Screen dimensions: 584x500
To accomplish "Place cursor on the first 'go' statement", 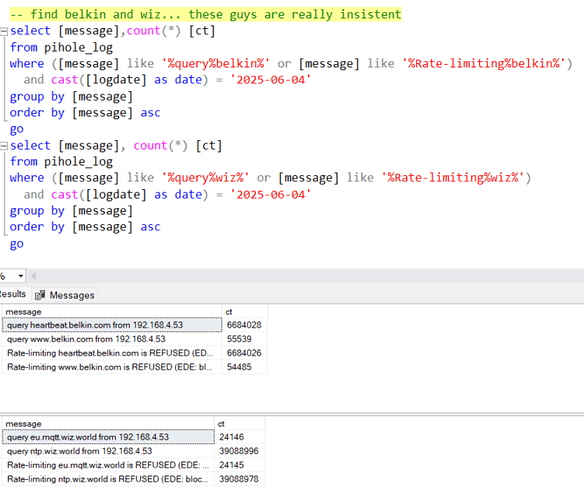I will (x=17, y=129).
